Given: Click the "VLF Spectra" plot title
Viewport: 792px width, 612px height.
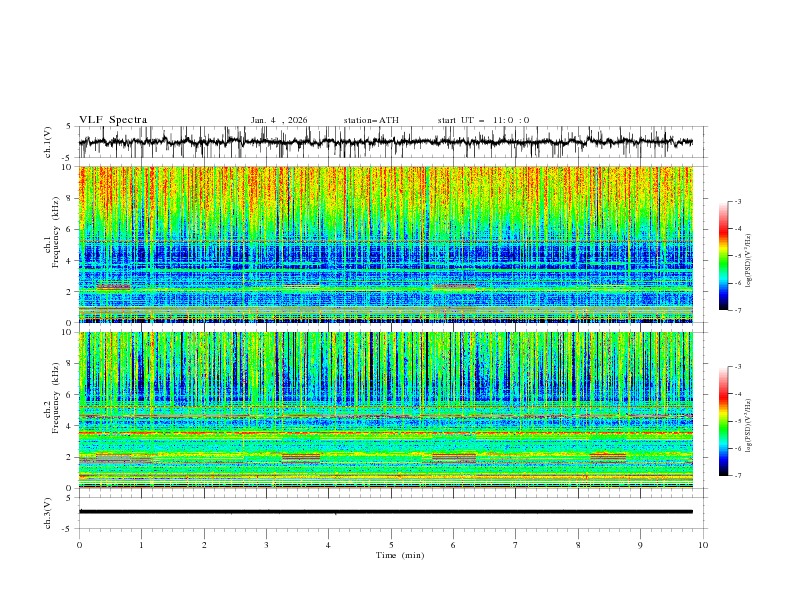Looking at the screenshot, I should coord(113,120).
